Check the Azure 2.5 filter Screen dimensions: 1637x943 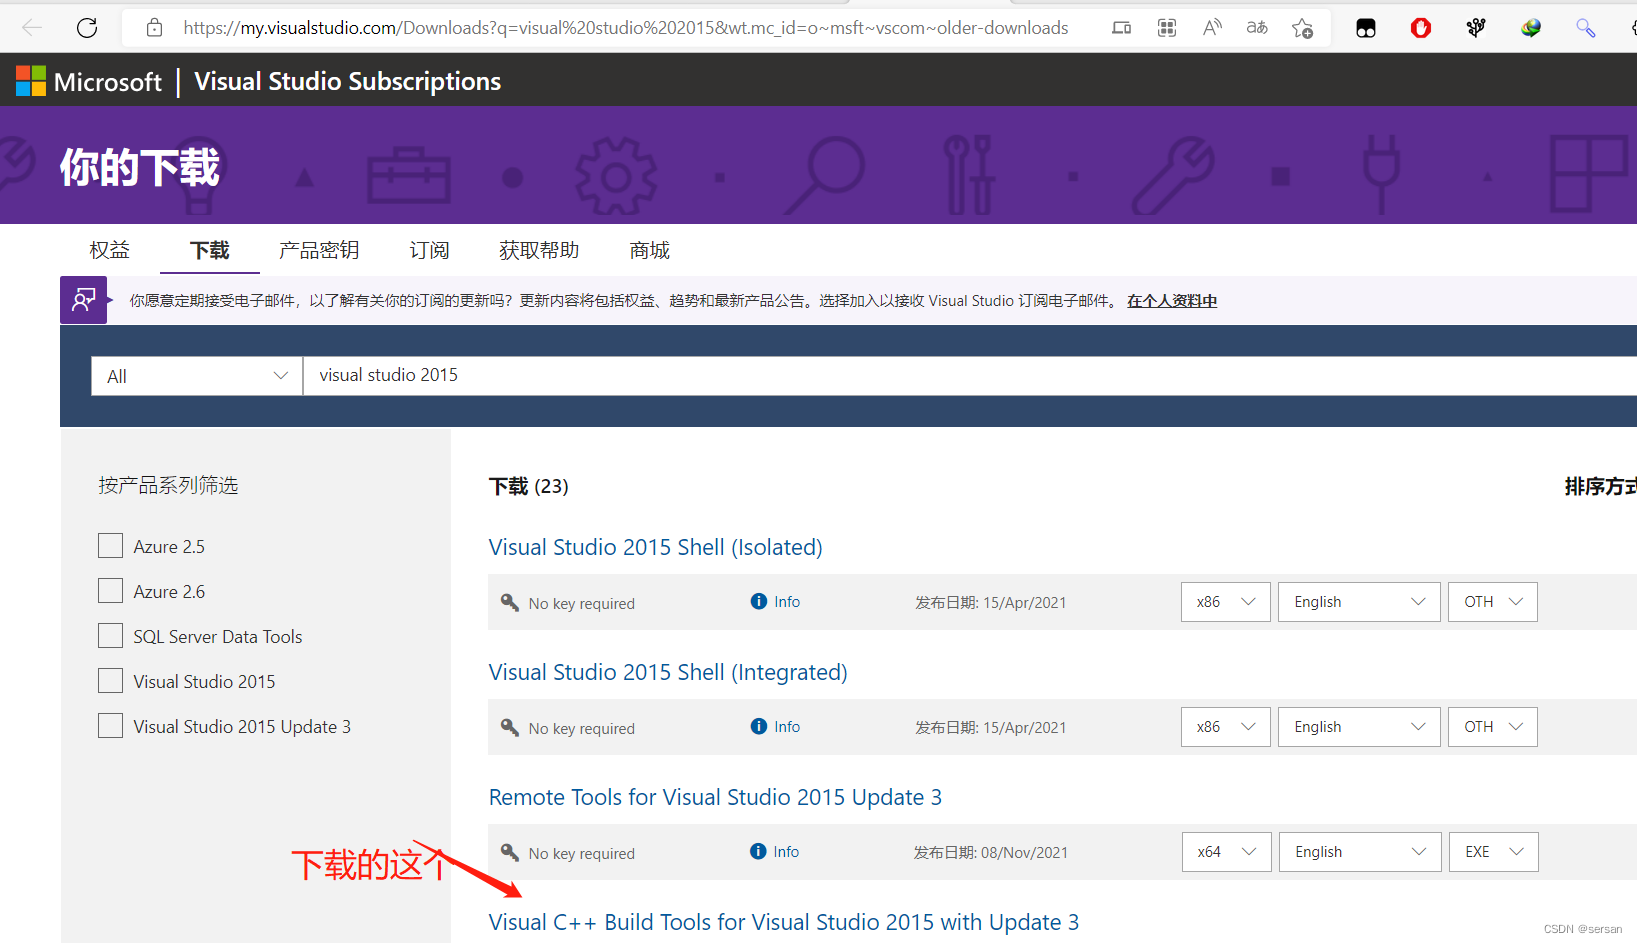(111, 545)
